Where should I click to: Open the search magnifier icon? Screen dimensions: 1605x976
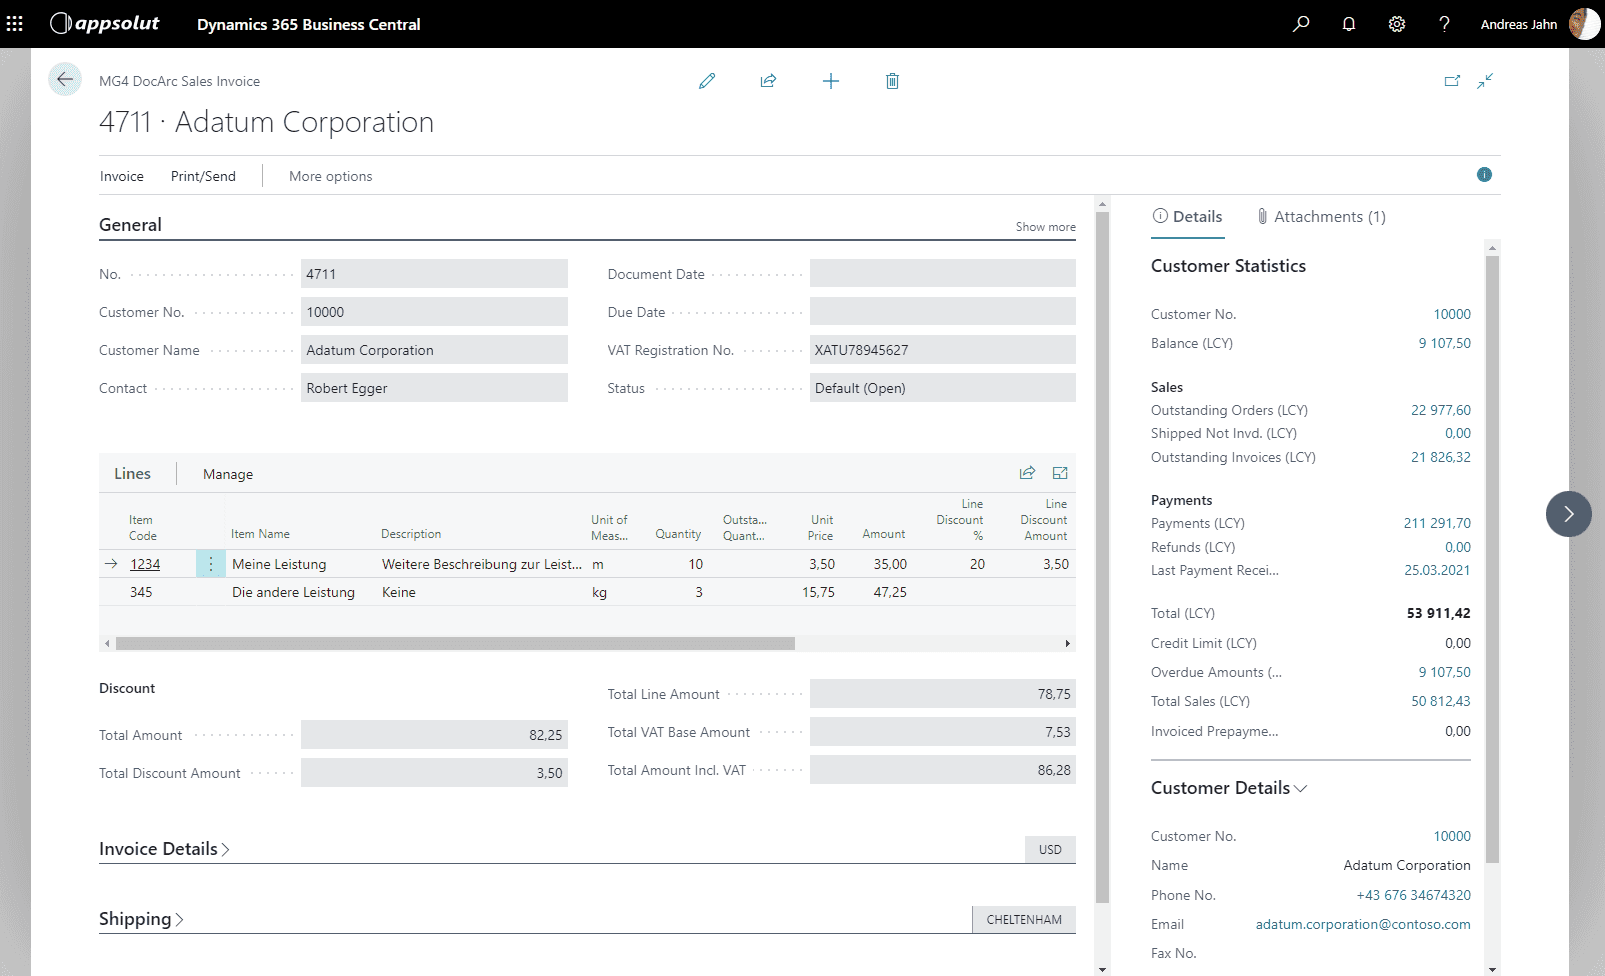(x=1301, y=24)
